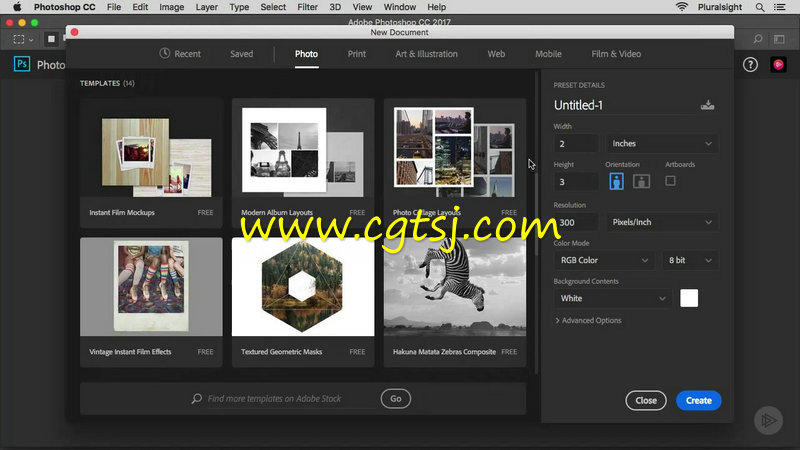Select Textured Geometric Masks template
The width and height of the screenshot is (800, 450).
(303, 302)
